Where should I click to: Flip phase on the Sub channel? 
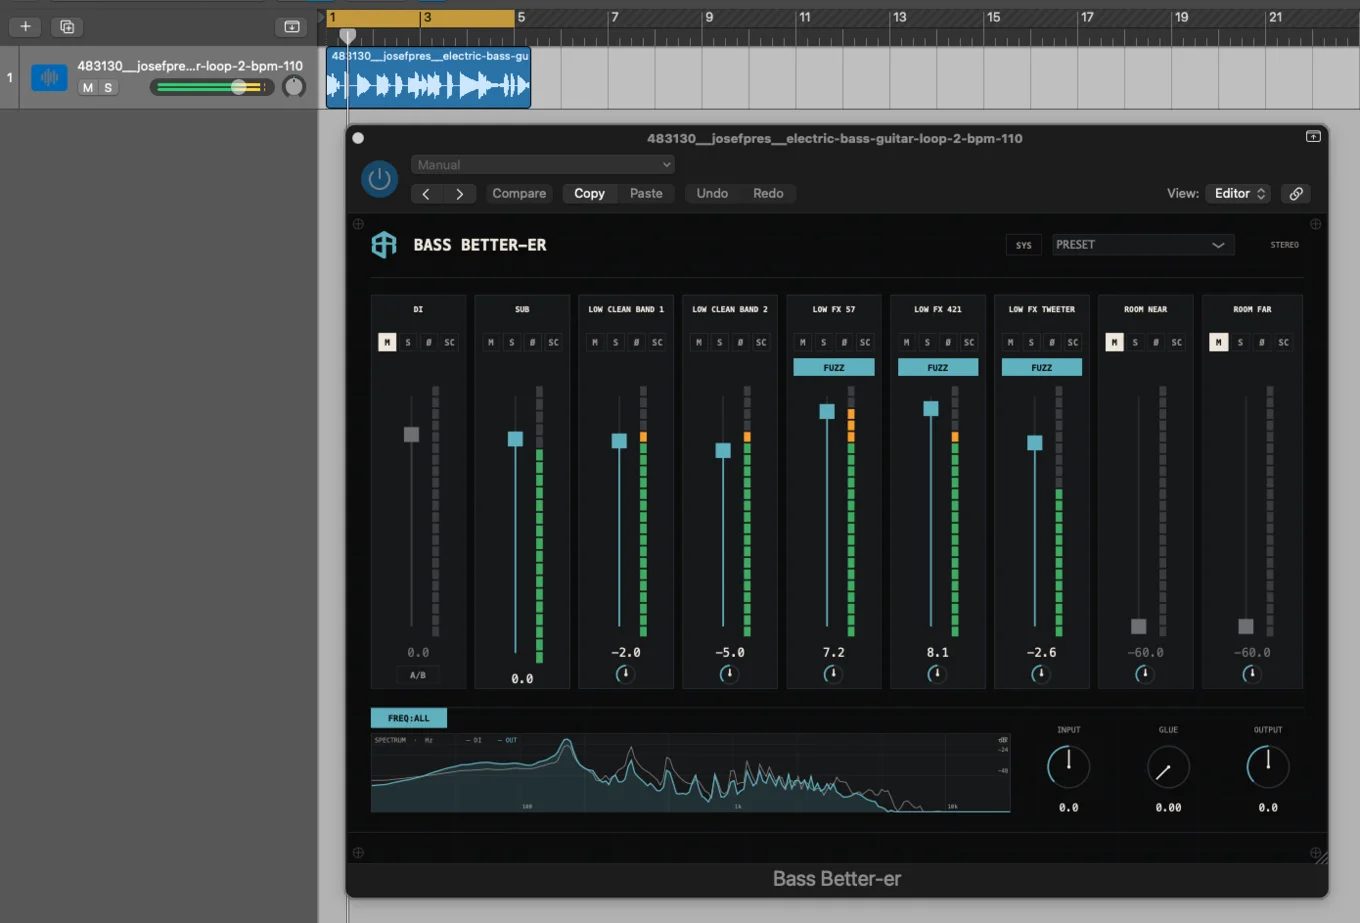(532, 342)
